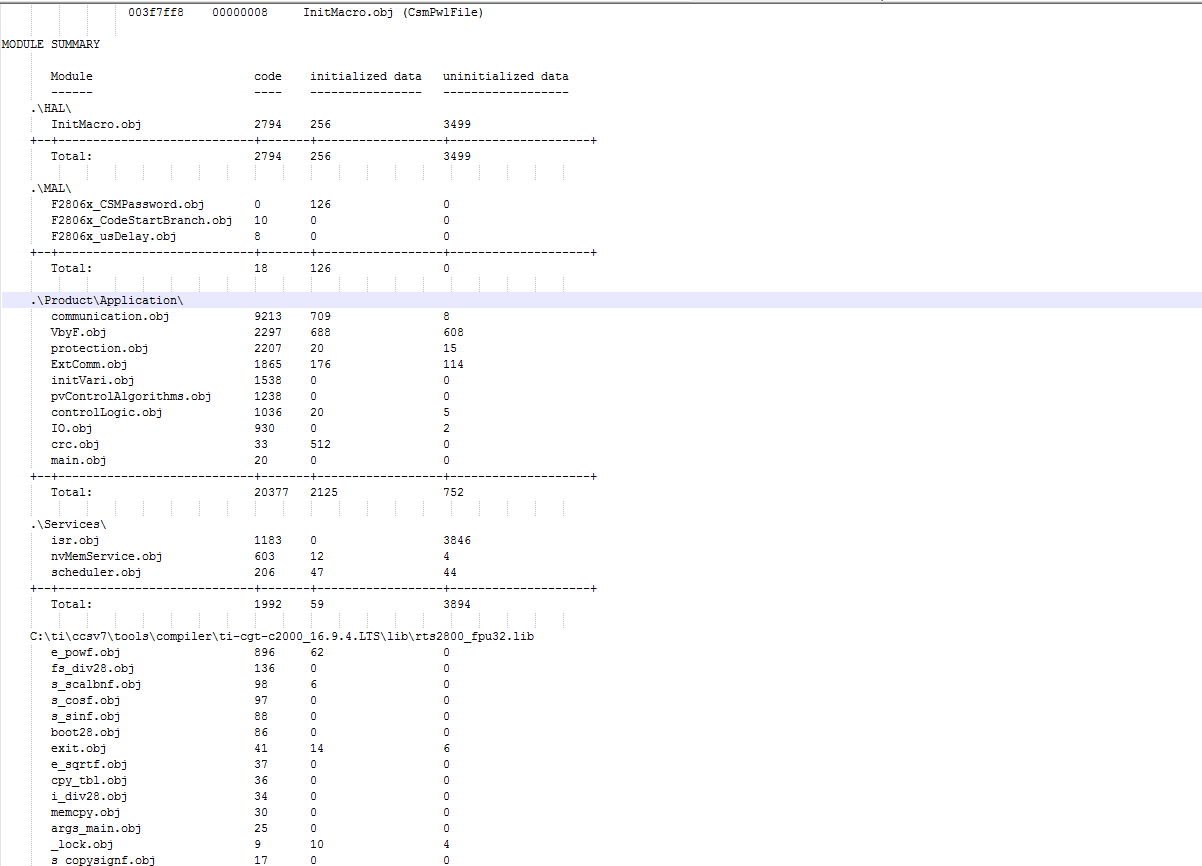Screen dimensions: 1202x866
Task: Click the MODULE SUMMARY heading line
Action: tap(50, 44)
